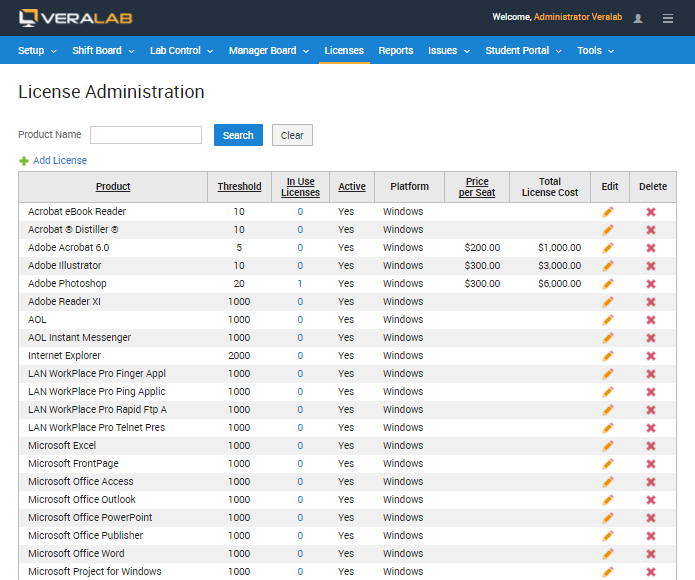Go to the Licenses tab
This screenshot has width=695, height=580.
coord(344,51)
